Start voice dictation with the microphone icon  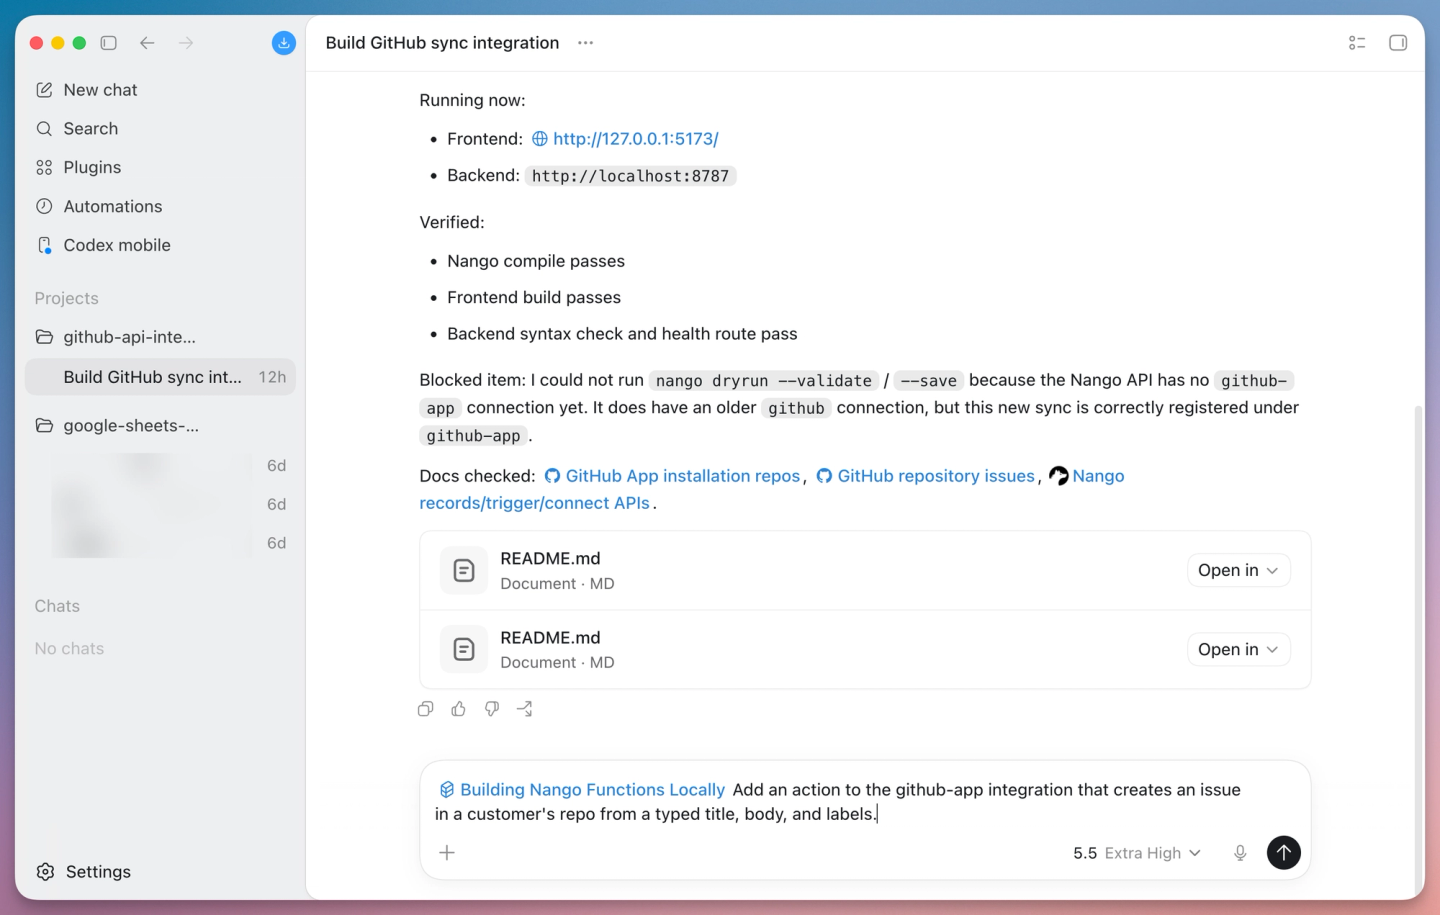[x=1240, y=853]
